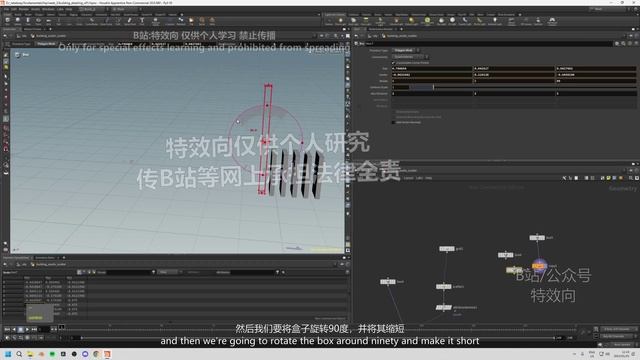This screenshot has width=640, height=360.
Task: Toggle Consolidate Corner Points checkbox
Action: (x=393, y=63)
